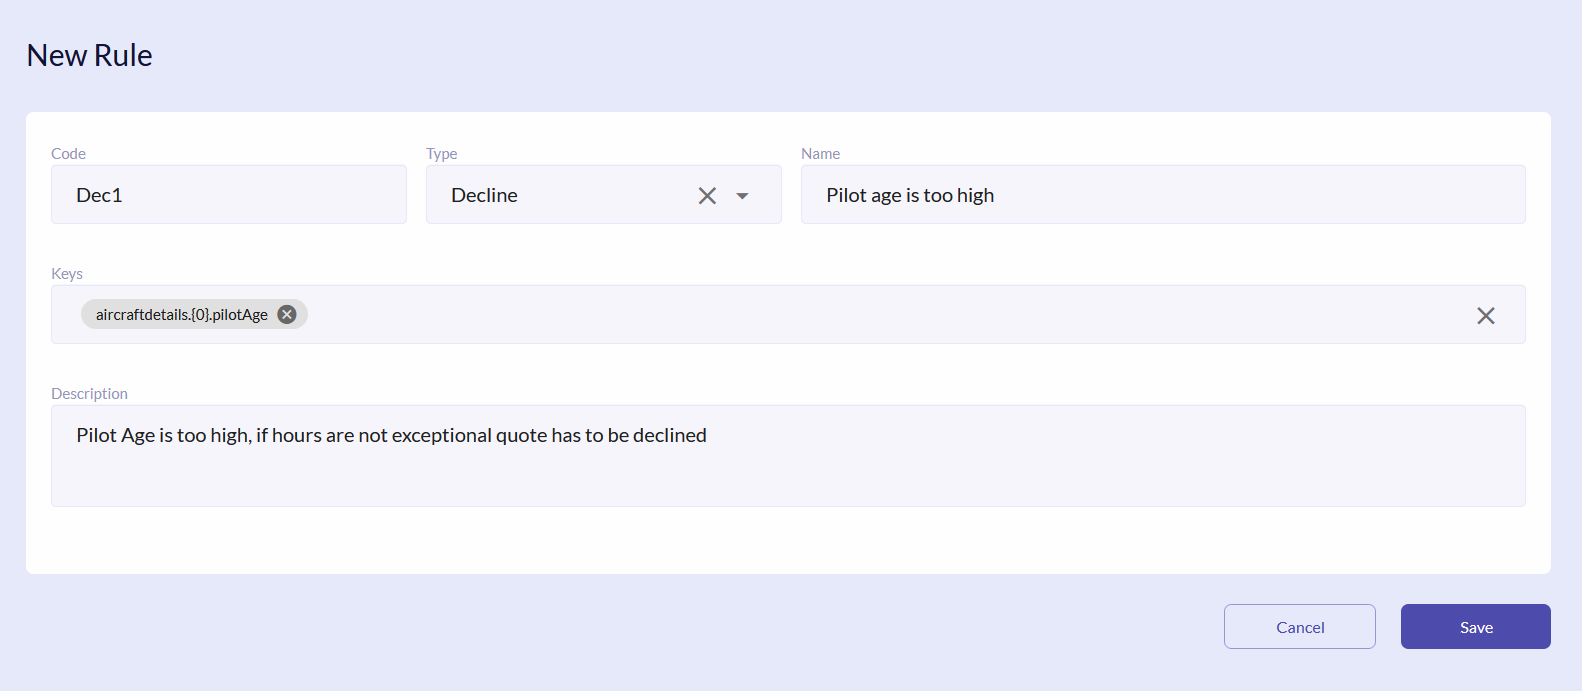
Task: Click the Keys field label
Action: (67, 273)
